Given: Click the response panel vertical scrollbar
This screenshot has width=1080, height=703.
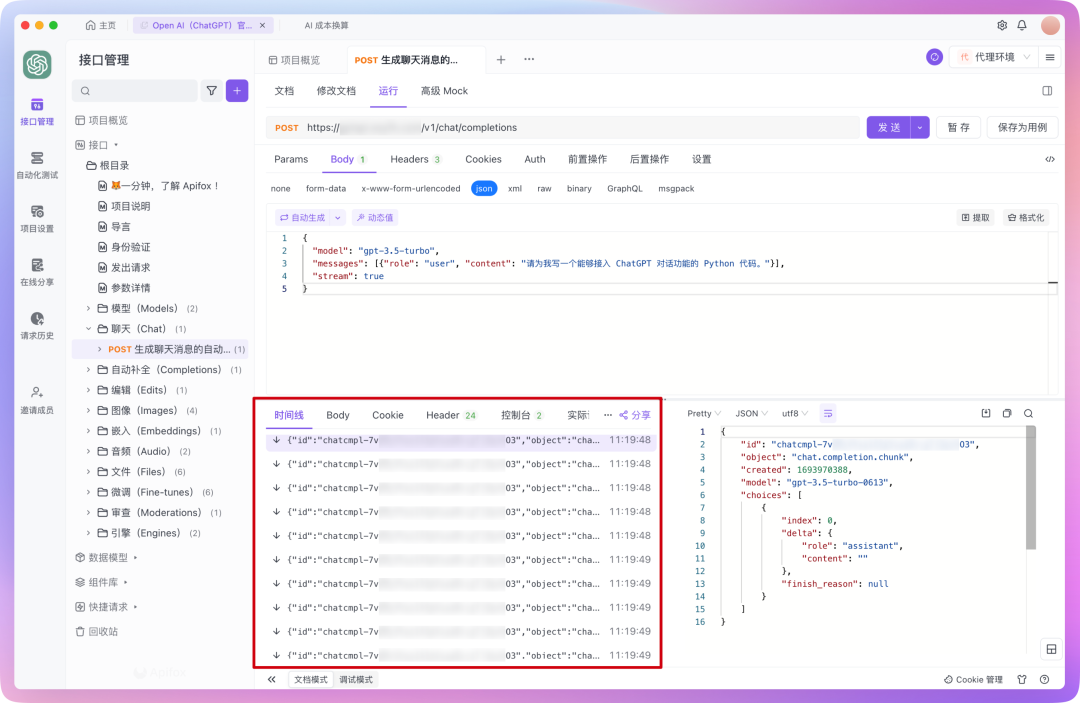Looking at the screenshot, I should 1030,490.
